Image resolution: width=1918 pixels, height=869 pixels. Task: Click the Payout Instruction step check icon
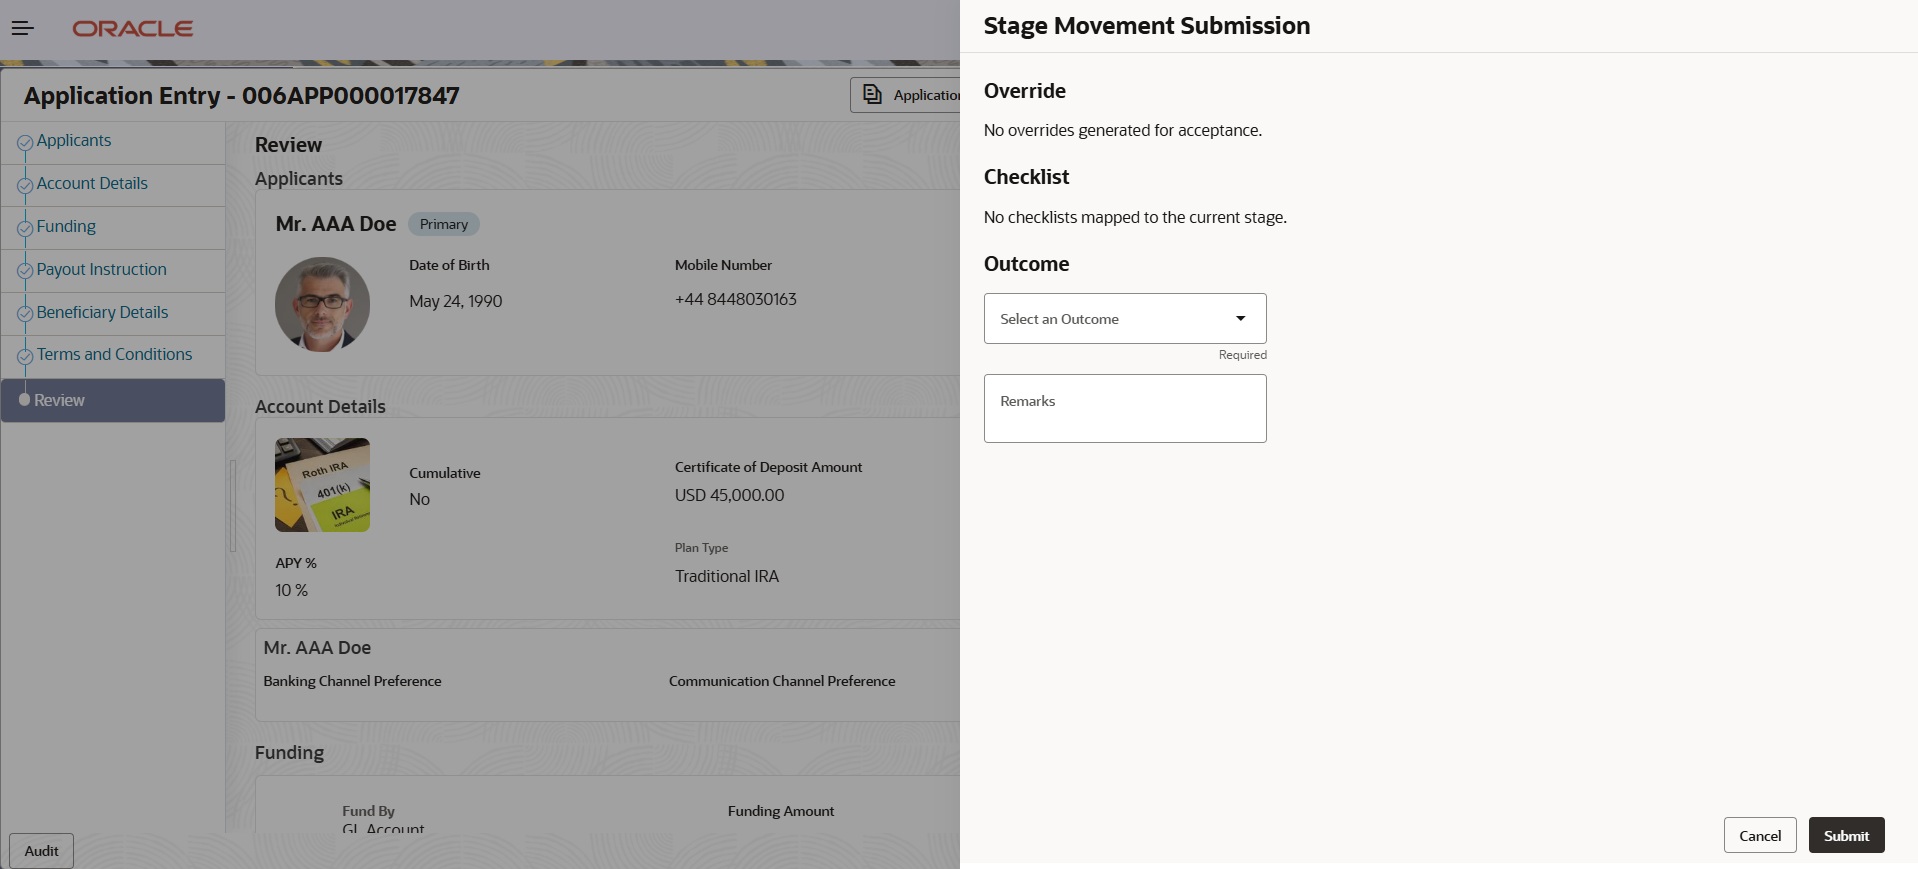pyautogui.click(x=25, y=271)
